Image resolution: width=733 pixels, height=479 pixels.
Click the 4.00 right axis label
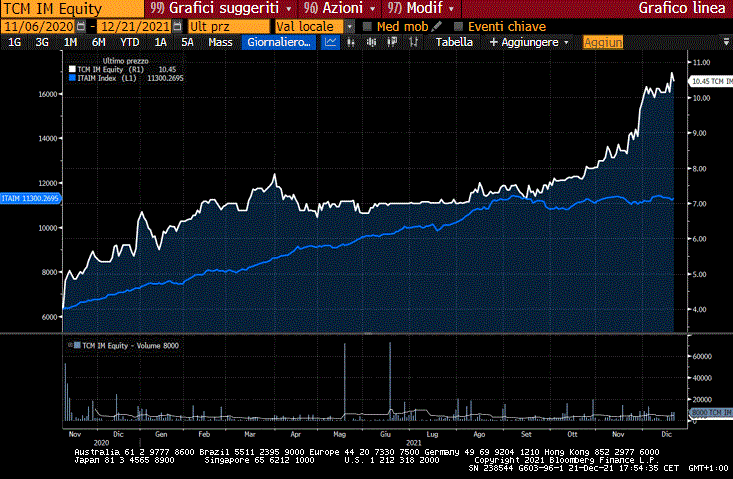coord(699,309)
